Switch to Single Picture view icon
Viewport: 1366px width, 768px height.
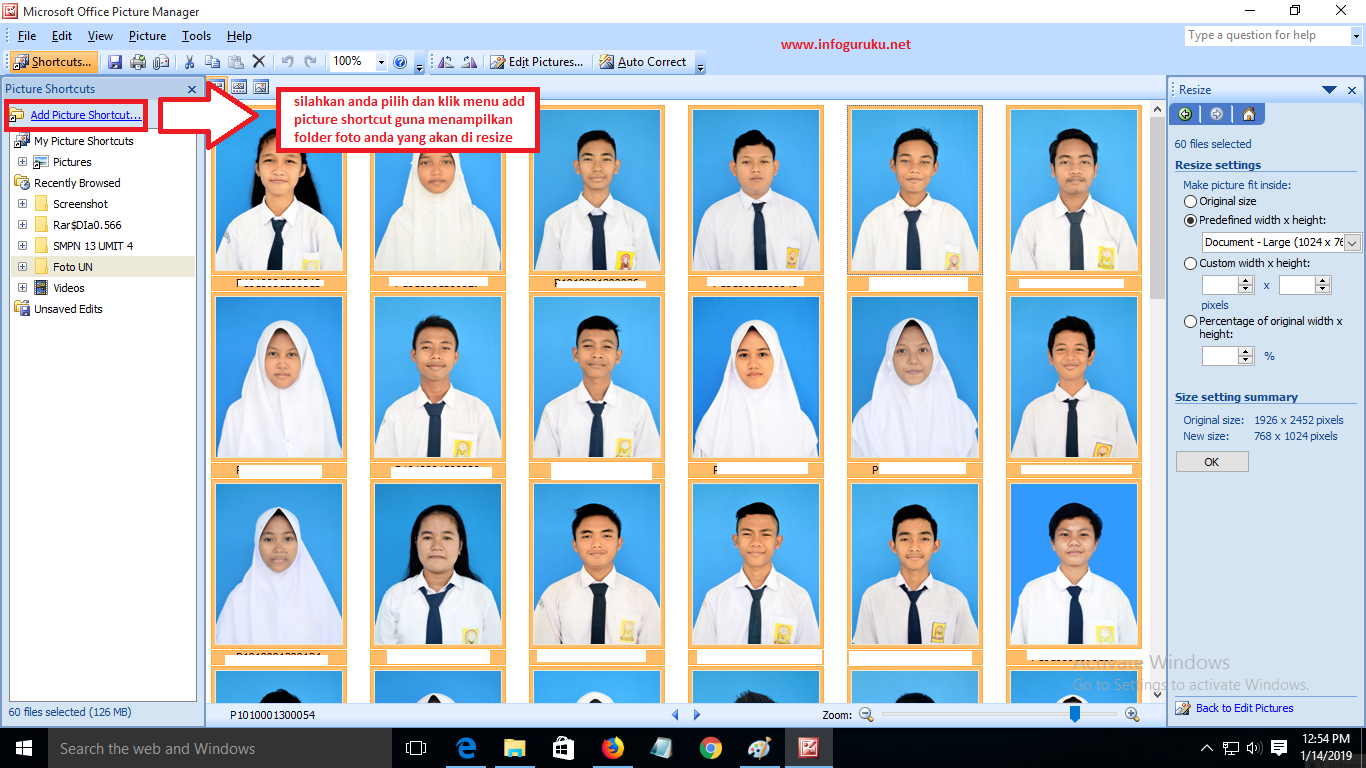pyautogui.click(x=261, y=87)
